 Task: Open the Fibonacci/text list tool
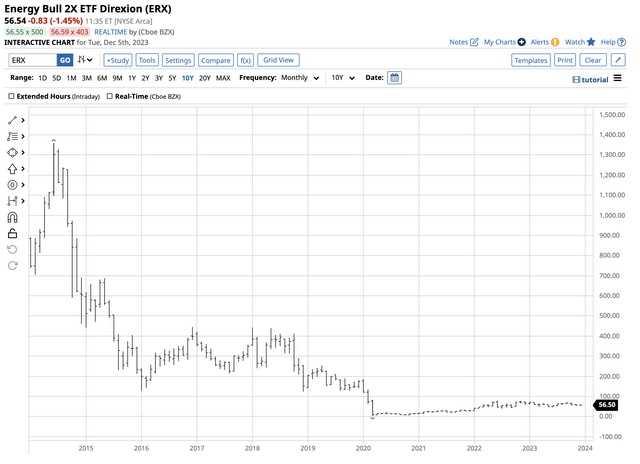[x=12, y=136]
